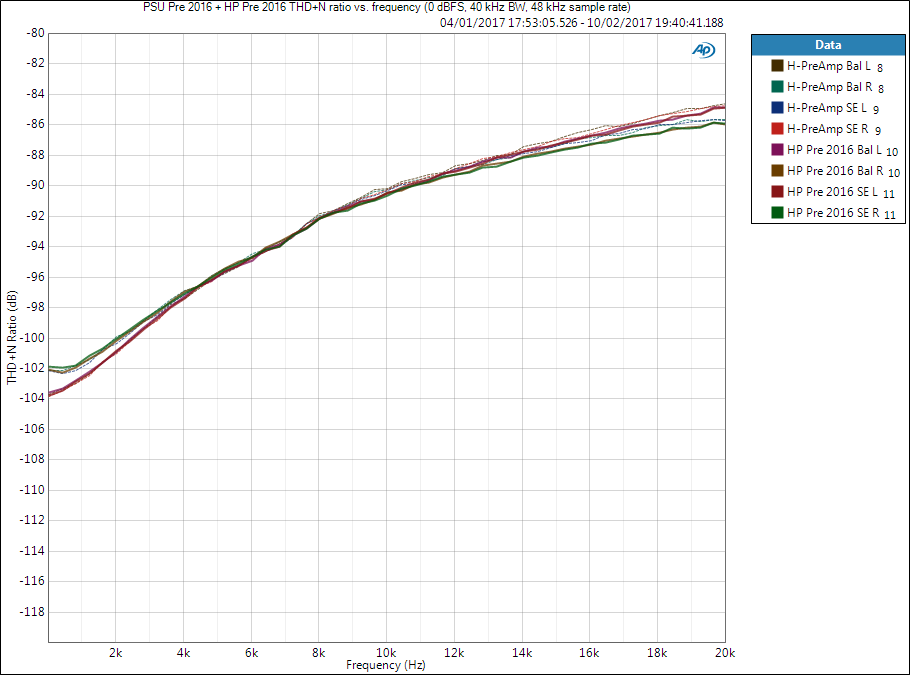Click the -100 y-axis tick label

coord(32,338)
